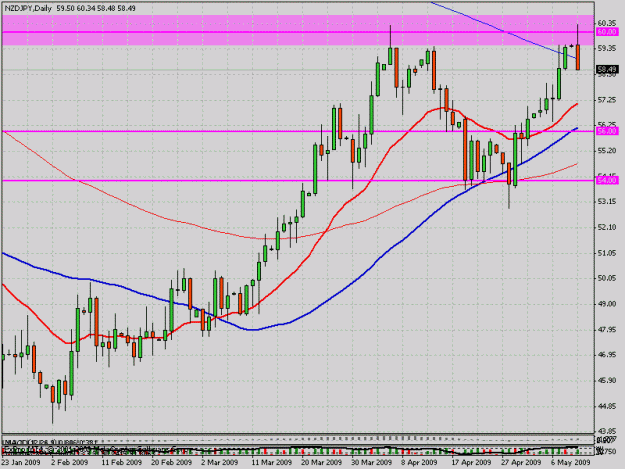Select the magenta 60.00 level price tag
Viewport: 625px width, 469px height.
pos(607,32)
